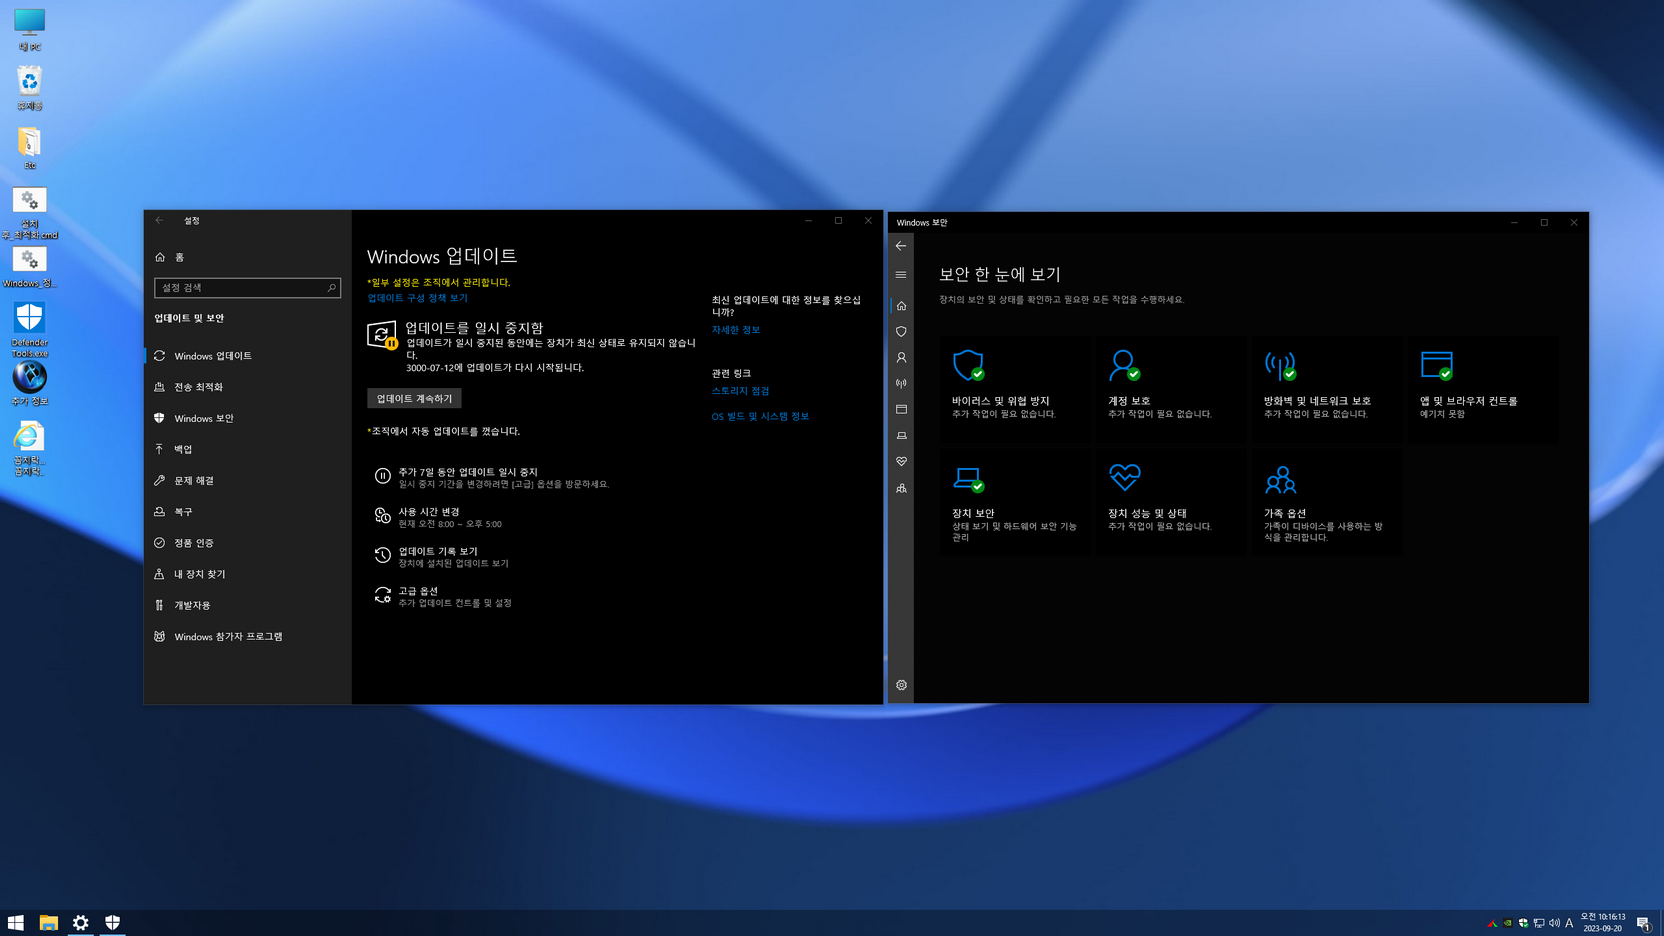This screenshot has width=1664, height=936.
Task: Open 방화벽 및 네트워크 보호 tile
Action: click(x=1326, y=388)
